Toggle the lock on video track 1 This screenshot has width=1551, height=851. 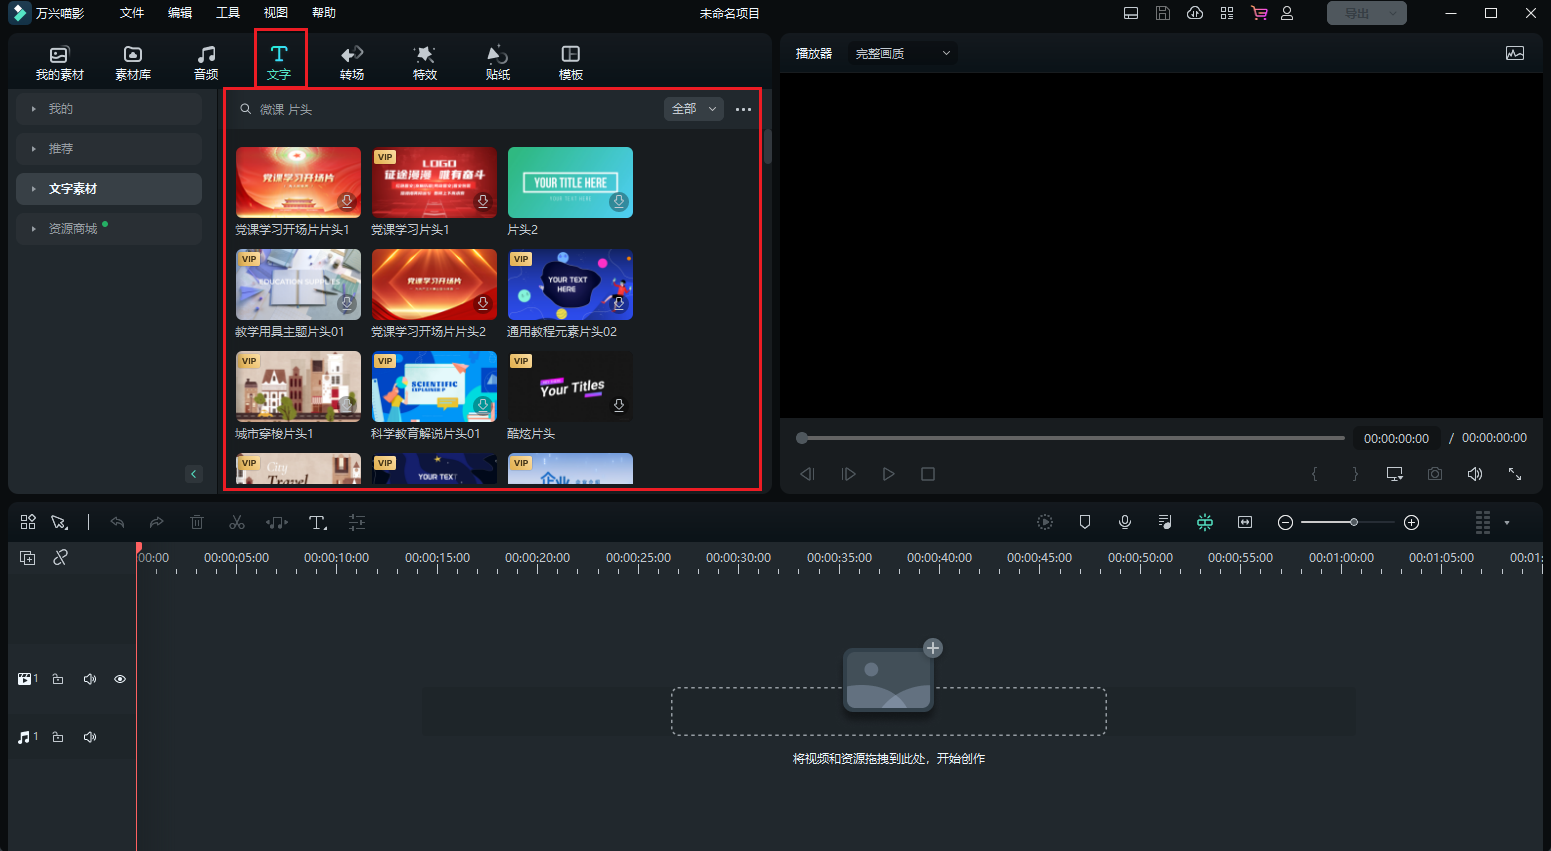tap(58, 679)
